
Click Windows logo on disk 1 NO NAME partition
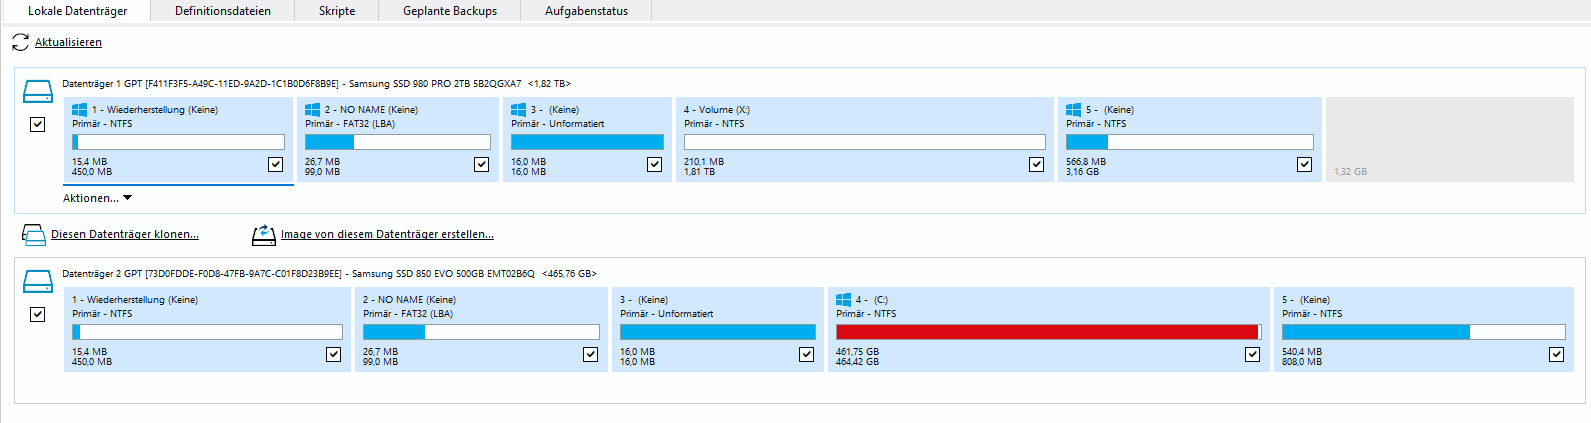tap(312, 110)
